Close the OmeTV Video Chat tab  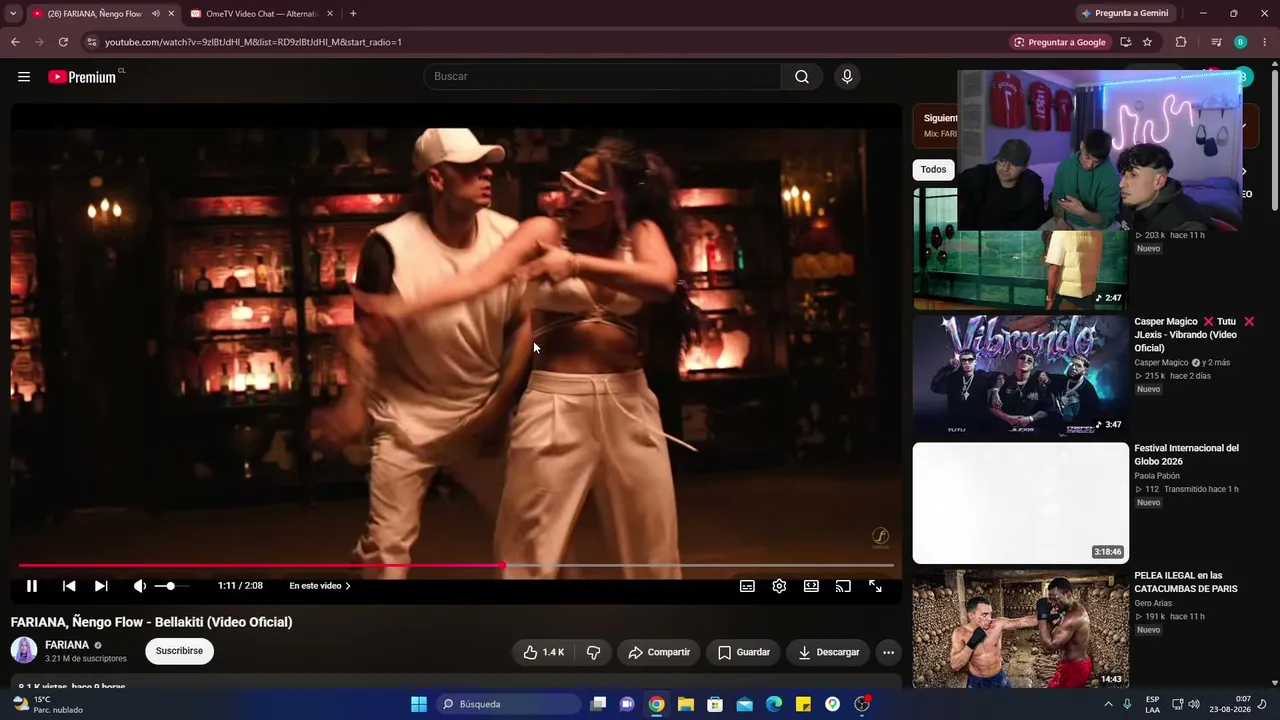coord(330,14)
